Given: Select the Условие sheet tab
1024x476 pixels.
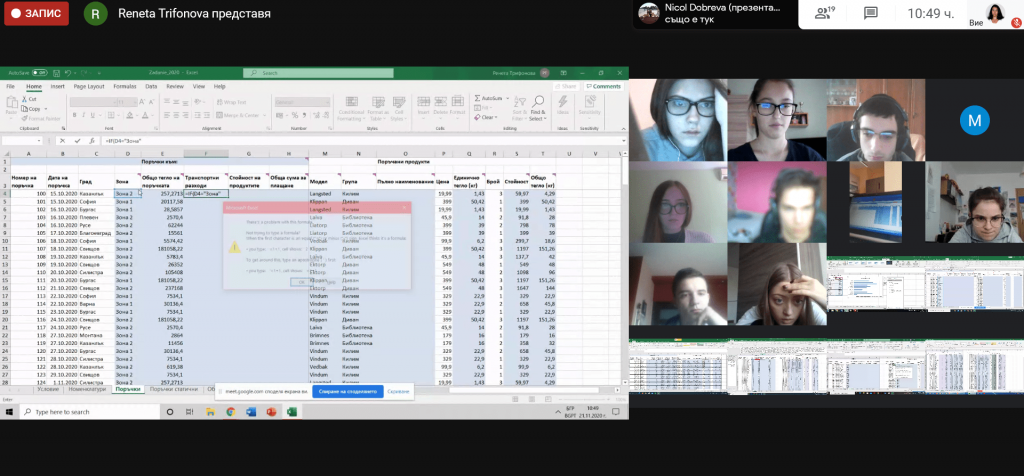Looking at the screenshot, I should [x=48, y=390].
